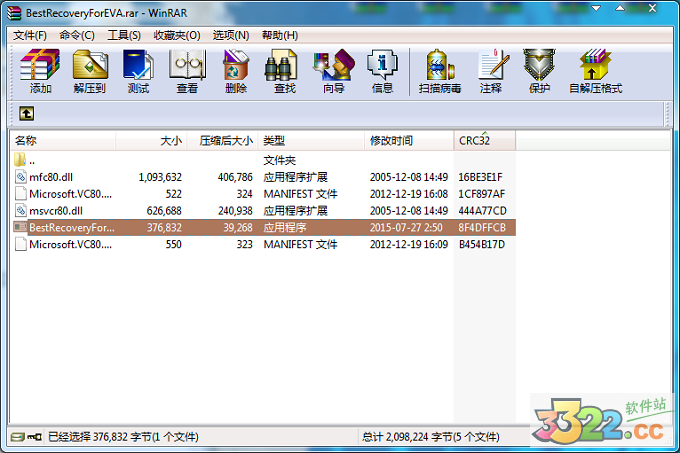The width and height of the screenshot is (680, 453).
Task: Select Microsoft.VC80 file sized 550
Action: click(x=70, y=244)
